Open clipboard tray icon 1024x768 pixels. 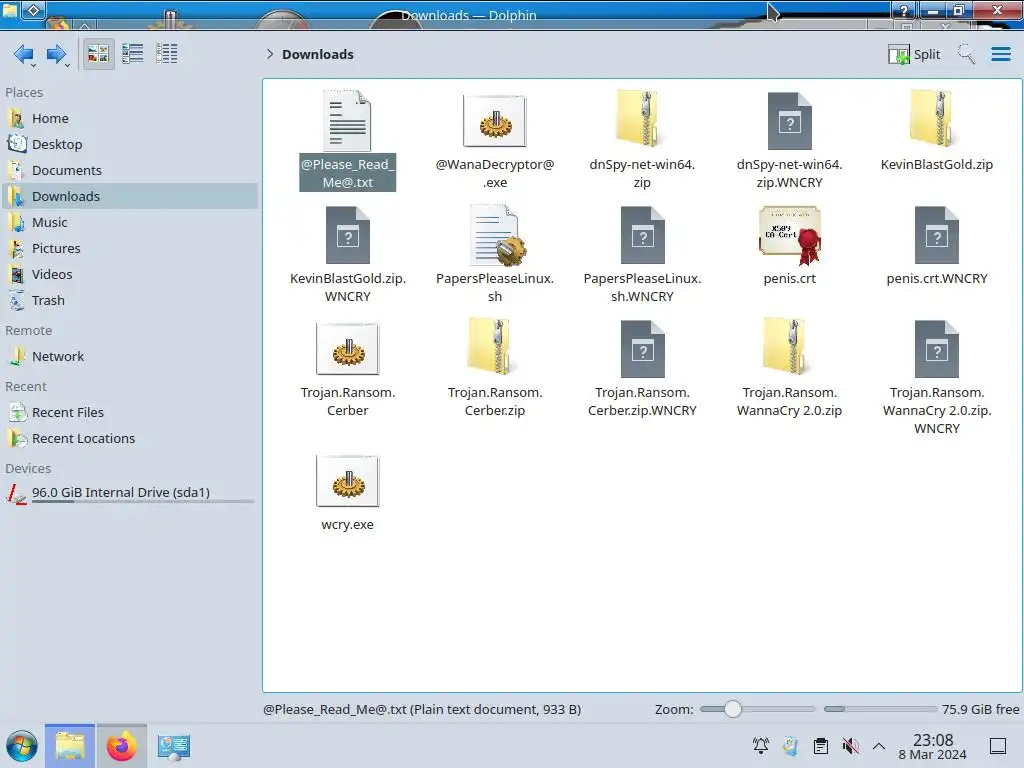click(821, 746)
